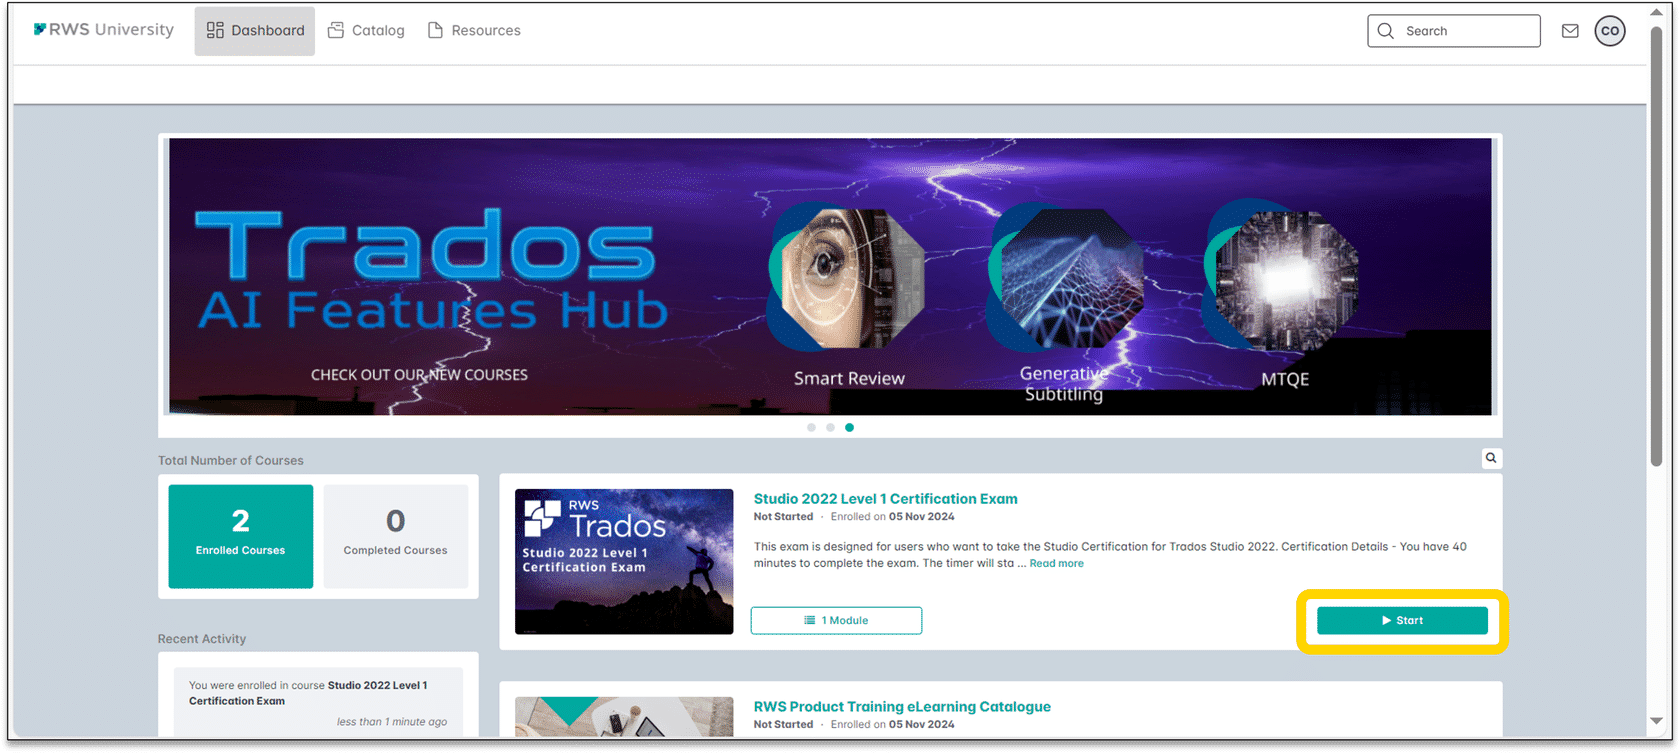The image size is (1680, 753).
Task: Select the first banner carousel dot
Action: [x=811, y=428]
